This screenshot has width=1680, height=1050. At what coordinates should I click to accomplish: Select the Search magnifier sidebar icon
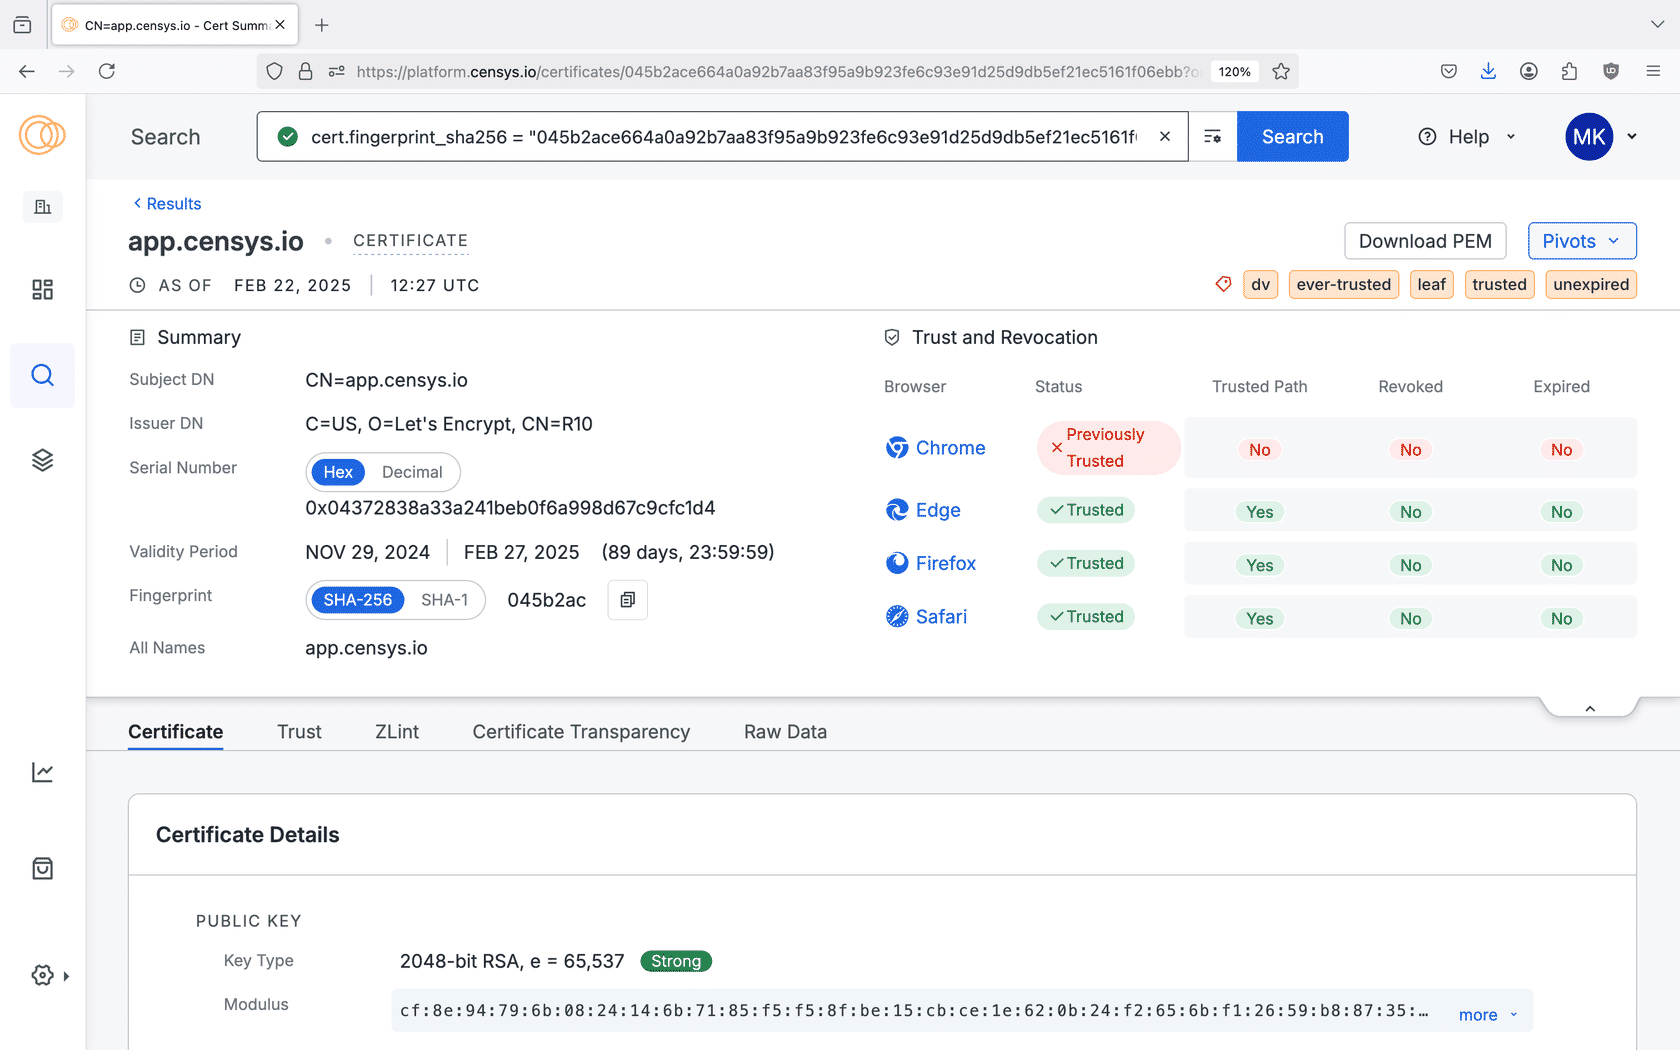click(42, 375)
